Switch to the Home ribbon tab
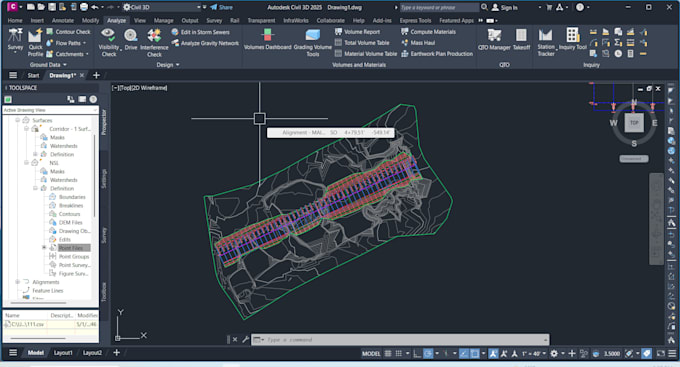 15,20
